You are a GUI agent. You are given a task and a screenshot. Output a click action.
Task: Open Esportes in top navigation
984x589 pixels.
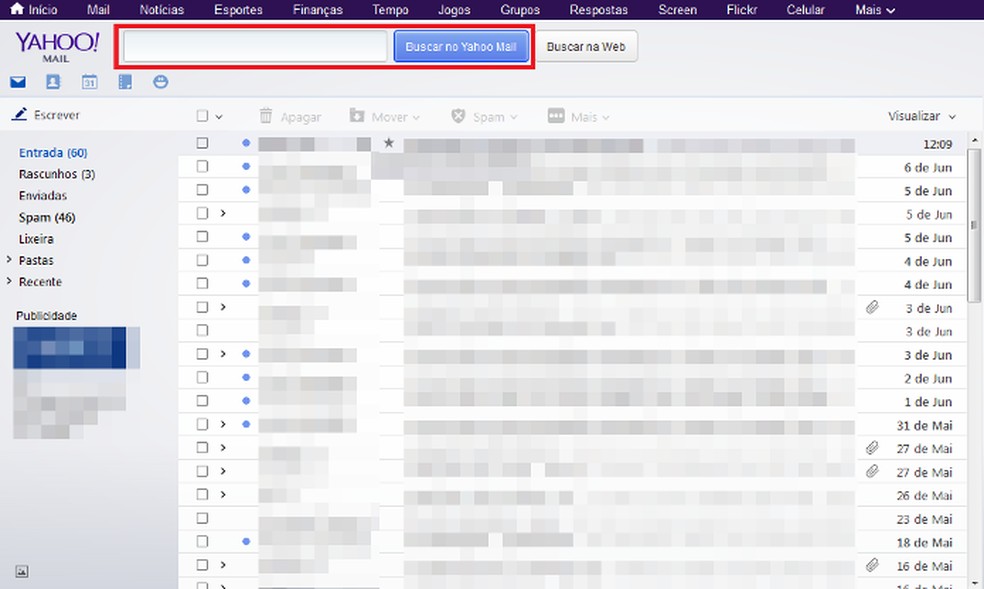click(238, 9)
